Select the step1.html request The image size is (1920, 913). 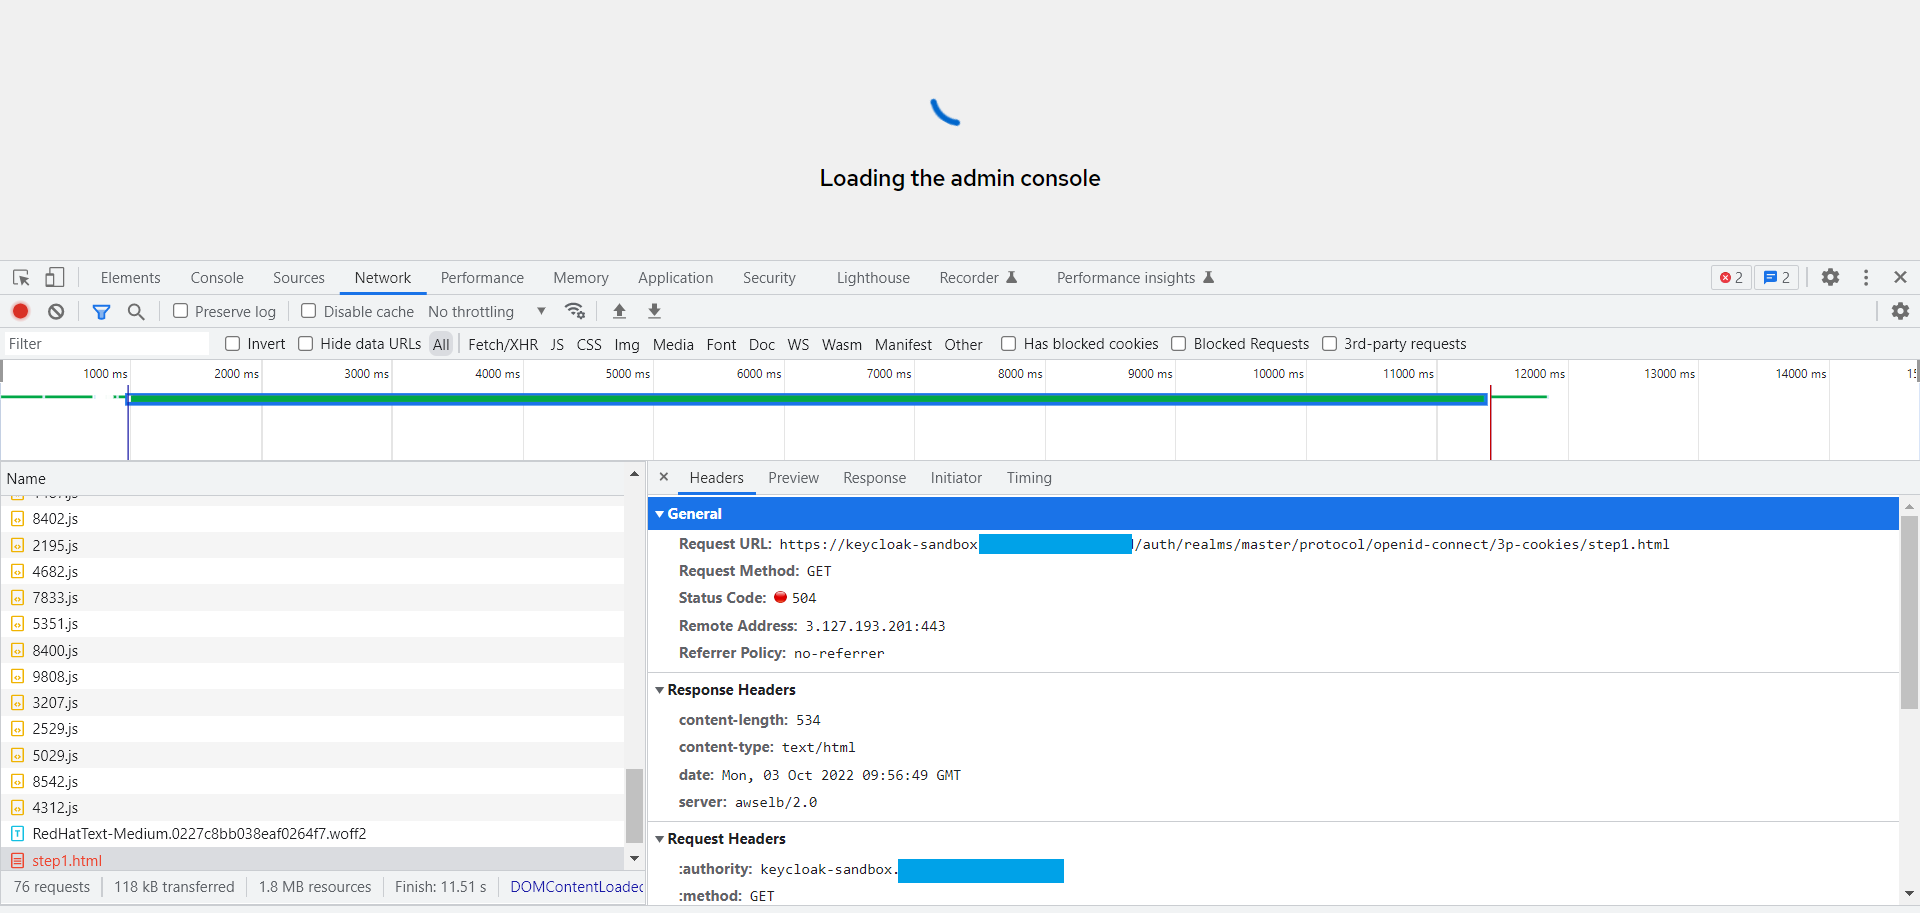coord(67,860)
